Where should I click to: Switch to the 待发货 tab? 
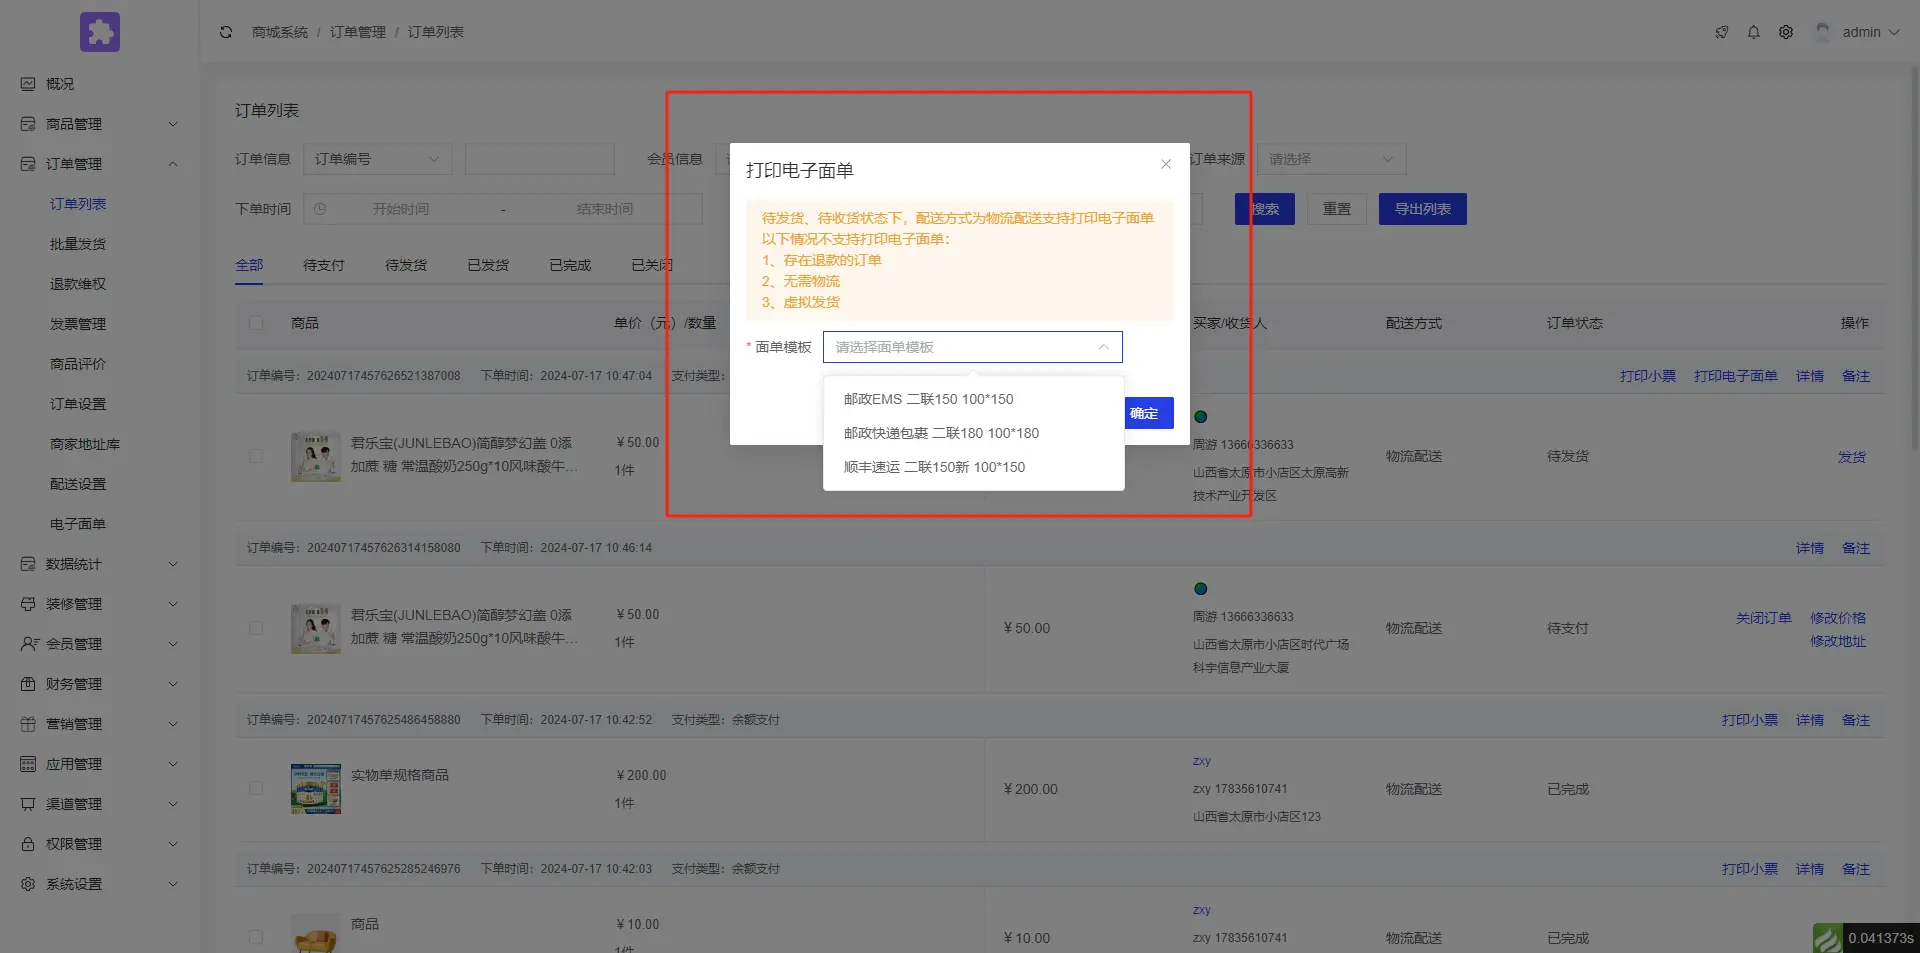[406, 265]
